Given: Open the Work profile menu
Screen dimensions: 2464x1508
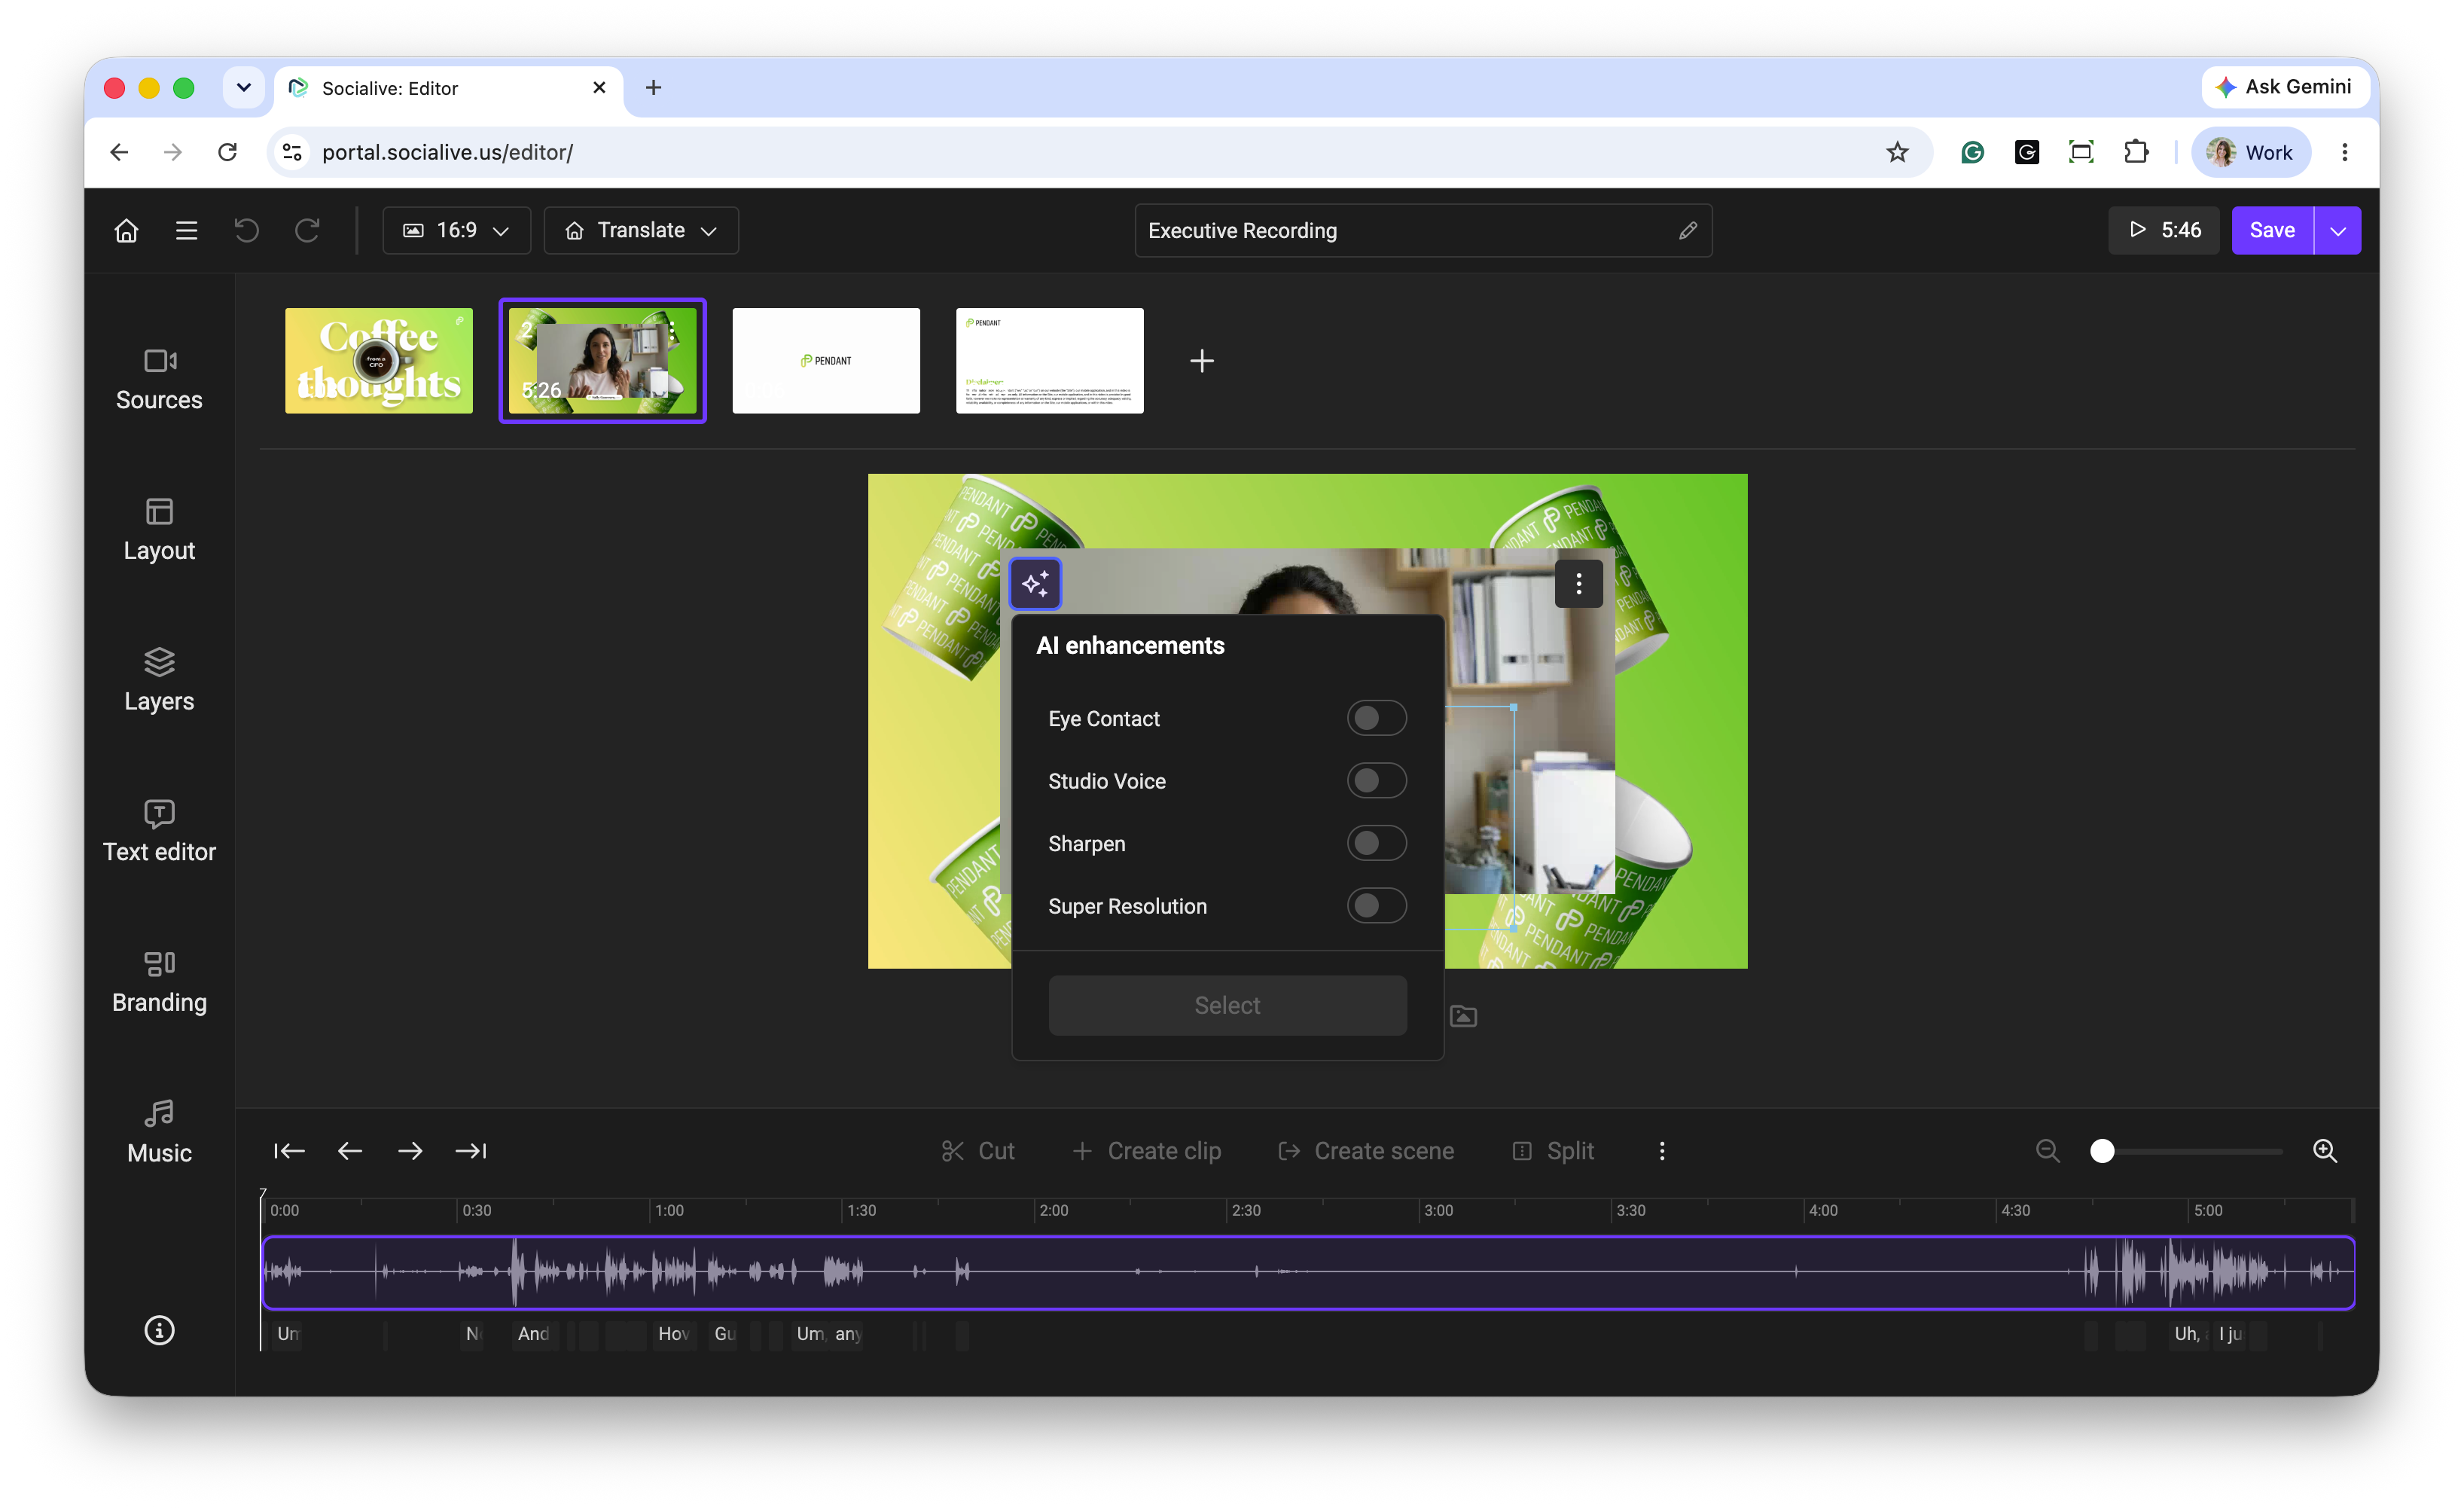Looking at the screenshot, I should (x=2250, y=152).
